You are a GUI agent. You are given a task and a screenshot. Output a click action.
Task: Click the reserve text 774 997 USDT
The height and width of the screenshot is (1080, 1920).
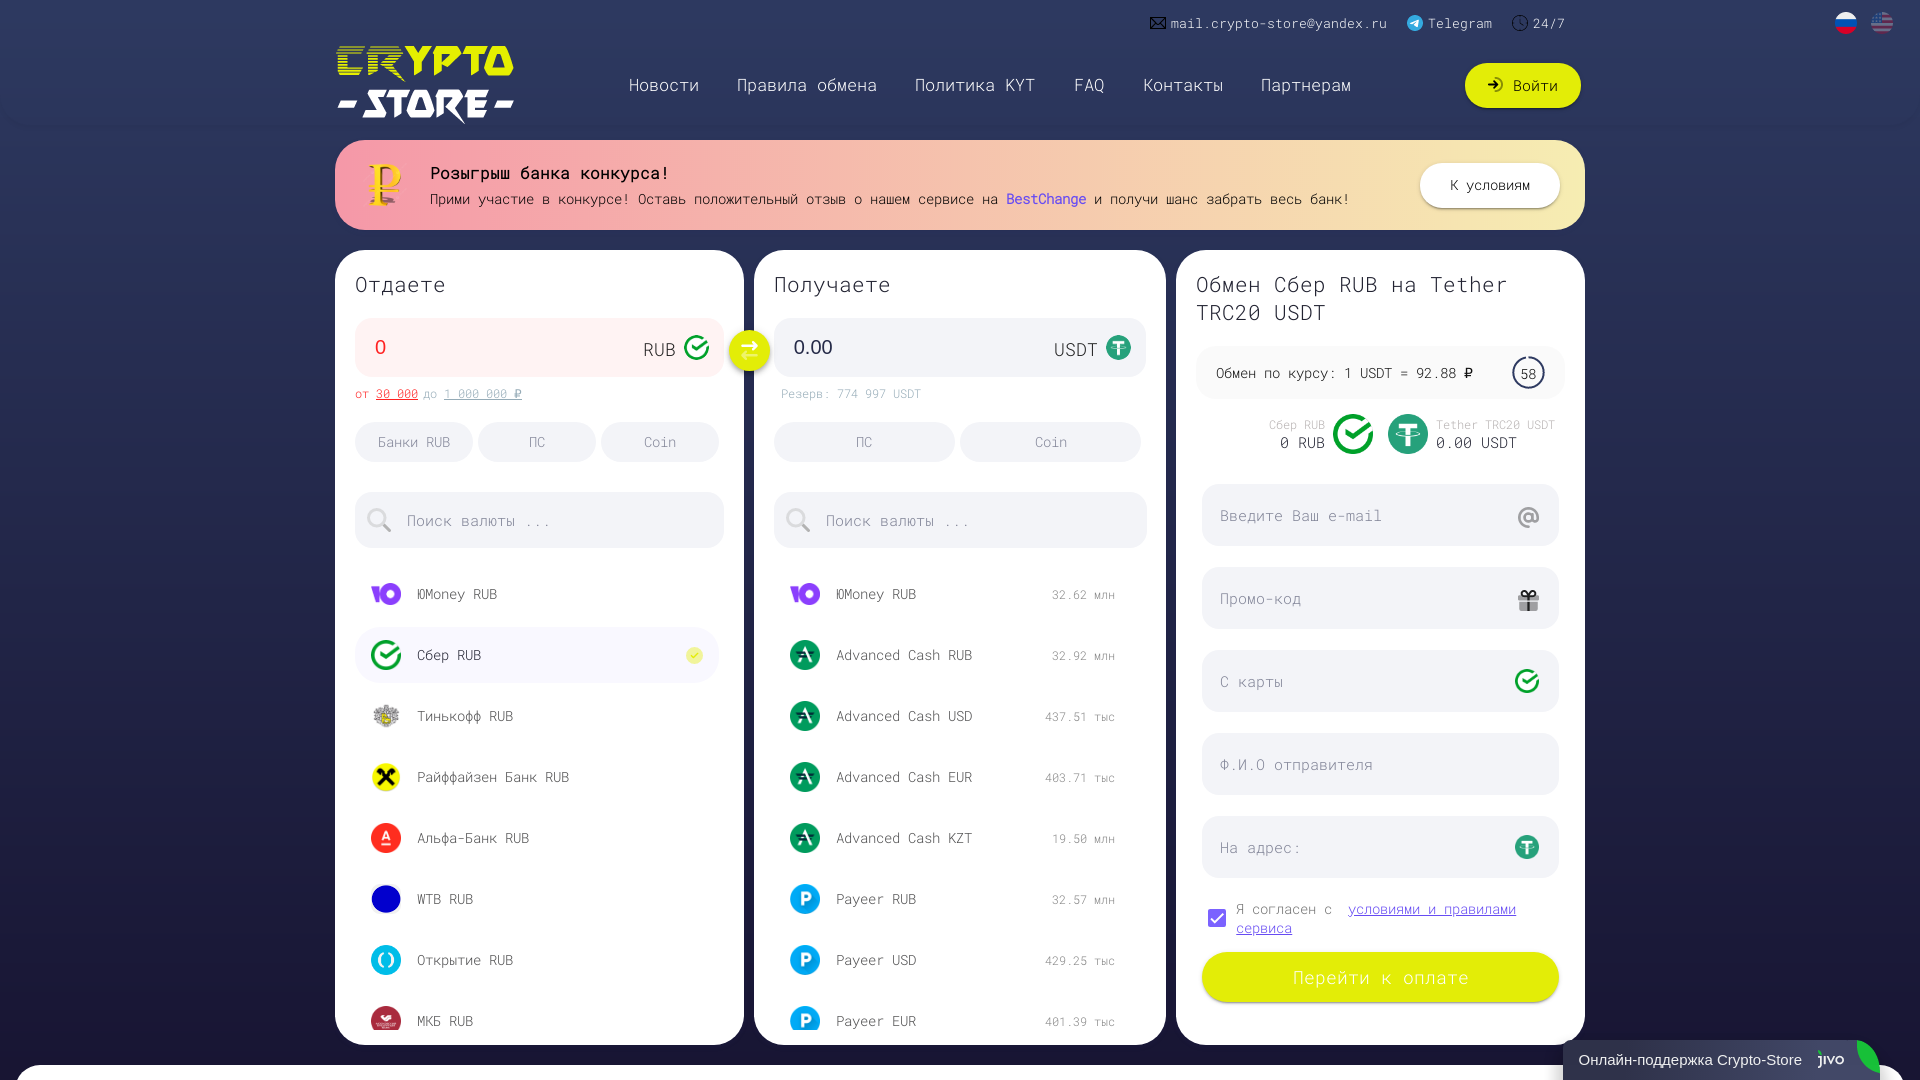point(851,394)
